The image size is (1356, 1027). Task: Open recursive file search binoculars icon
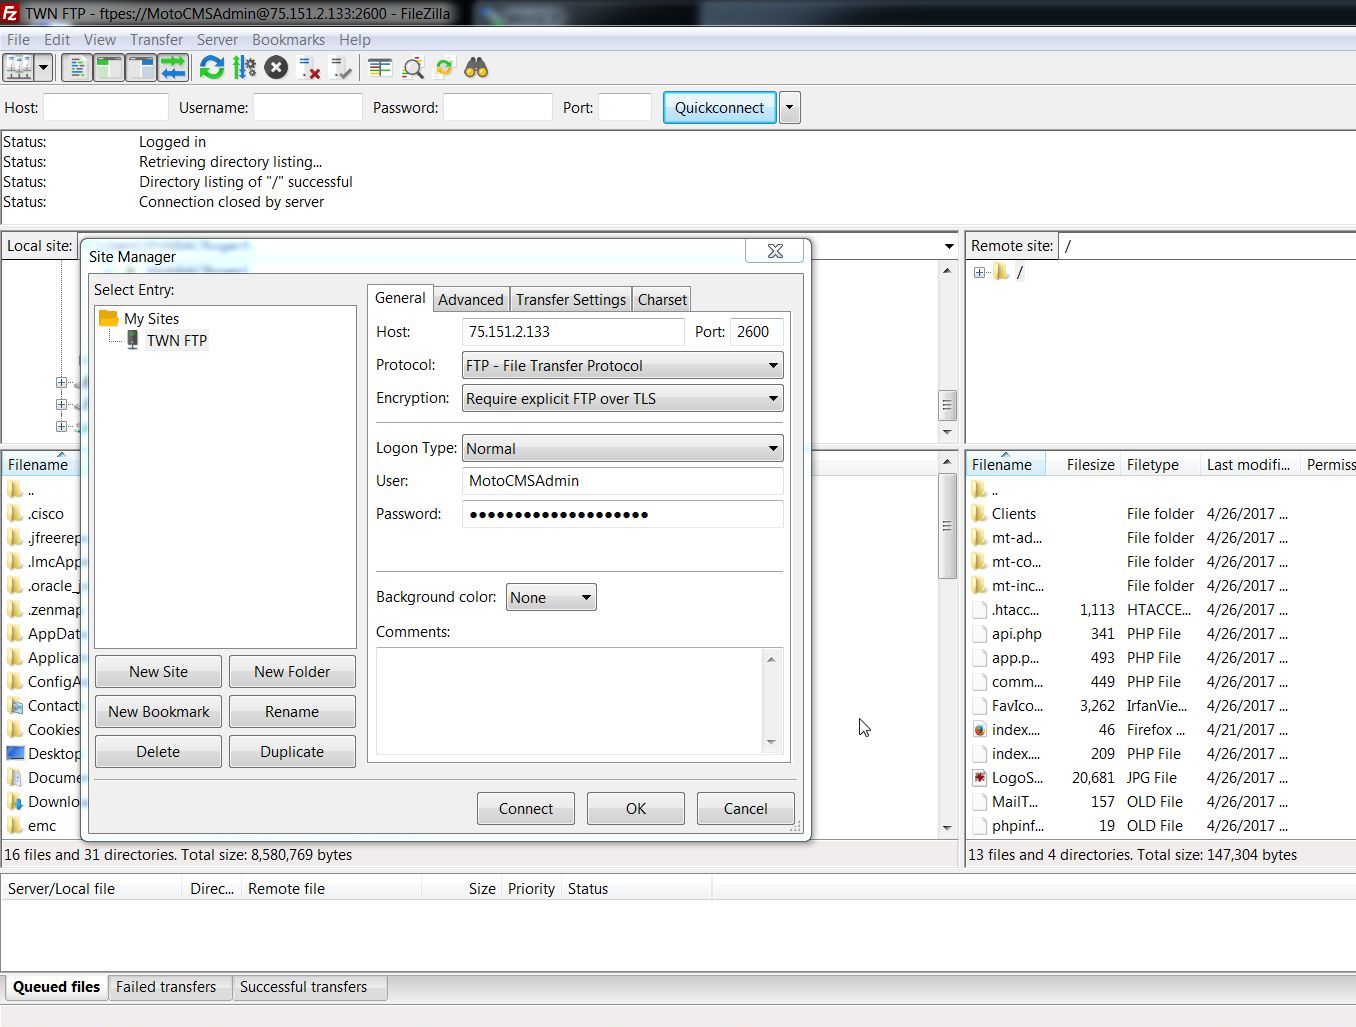tap(476, 68)
